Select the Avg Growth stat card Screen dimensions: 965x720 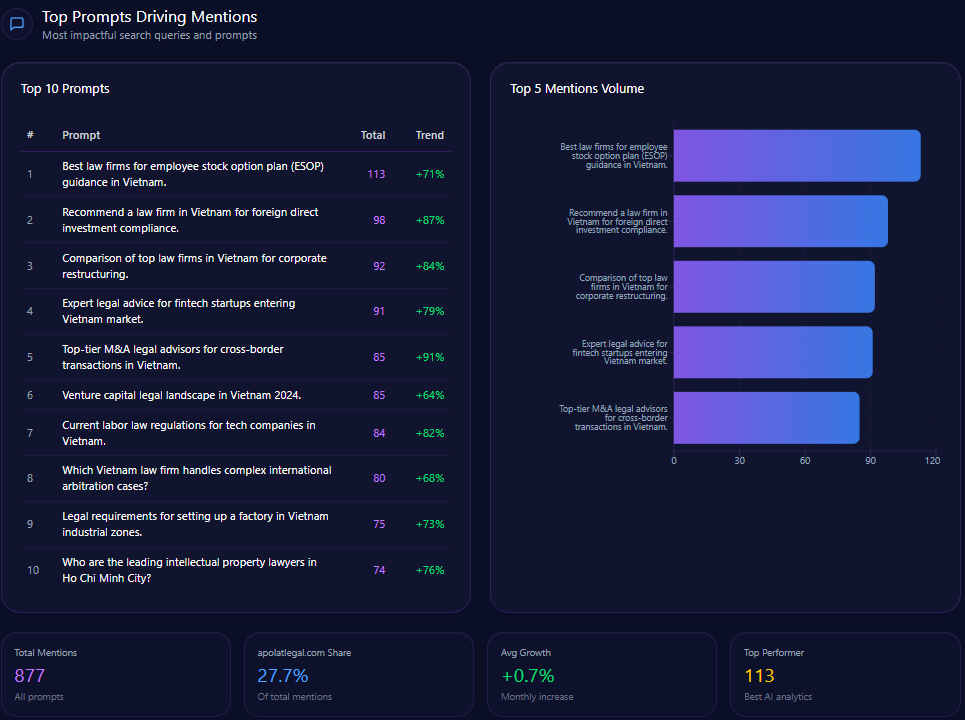point(603,675)
